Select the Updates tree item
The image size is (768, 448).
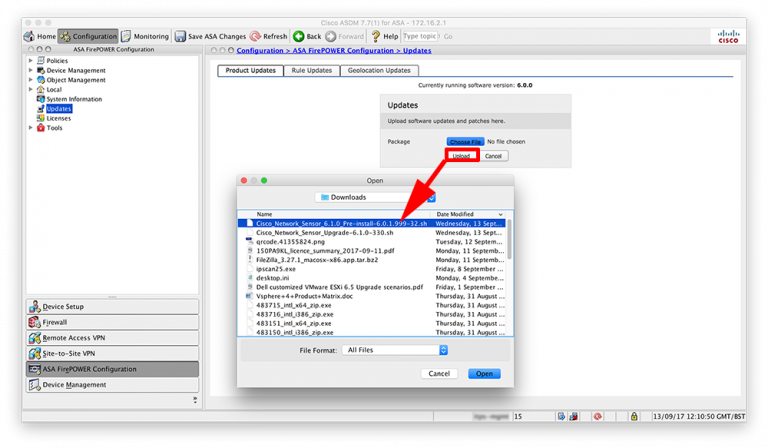click(x=59, y=109)
